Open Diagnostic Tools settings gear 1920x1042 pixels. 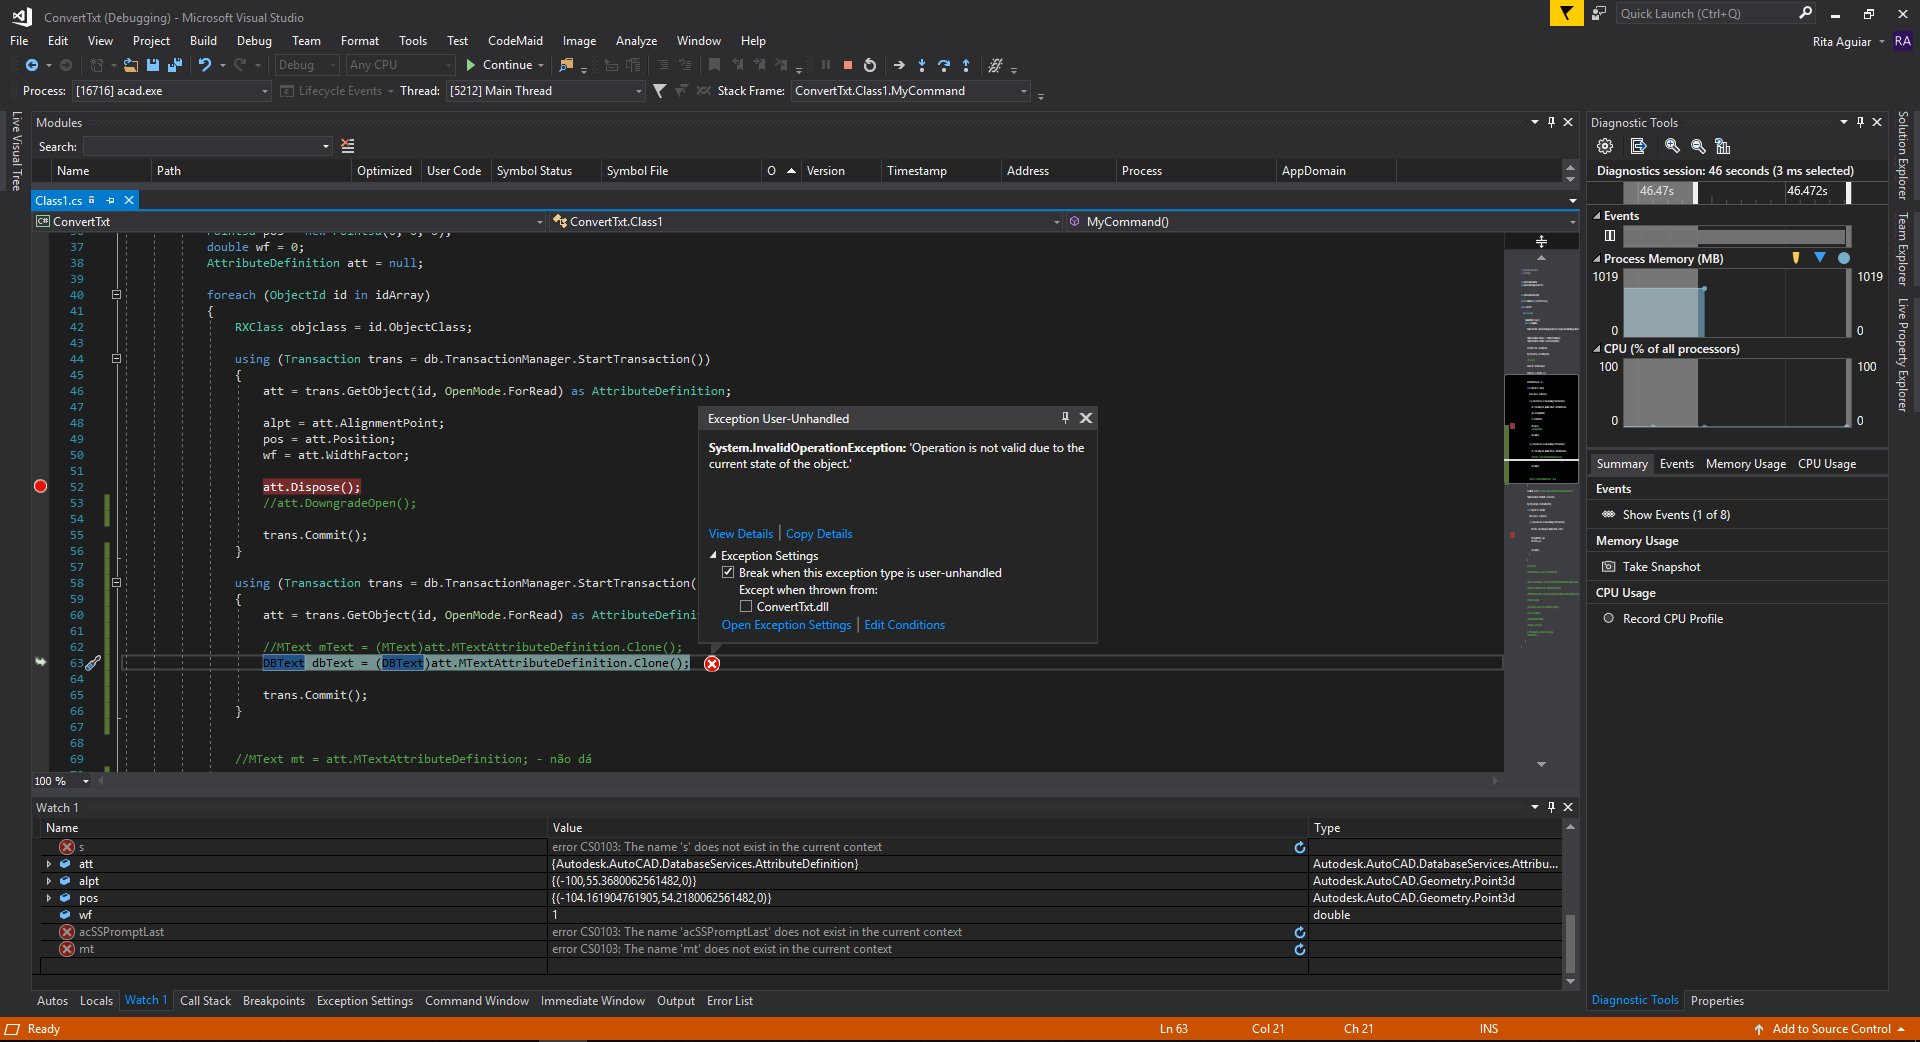point(1605,146)
